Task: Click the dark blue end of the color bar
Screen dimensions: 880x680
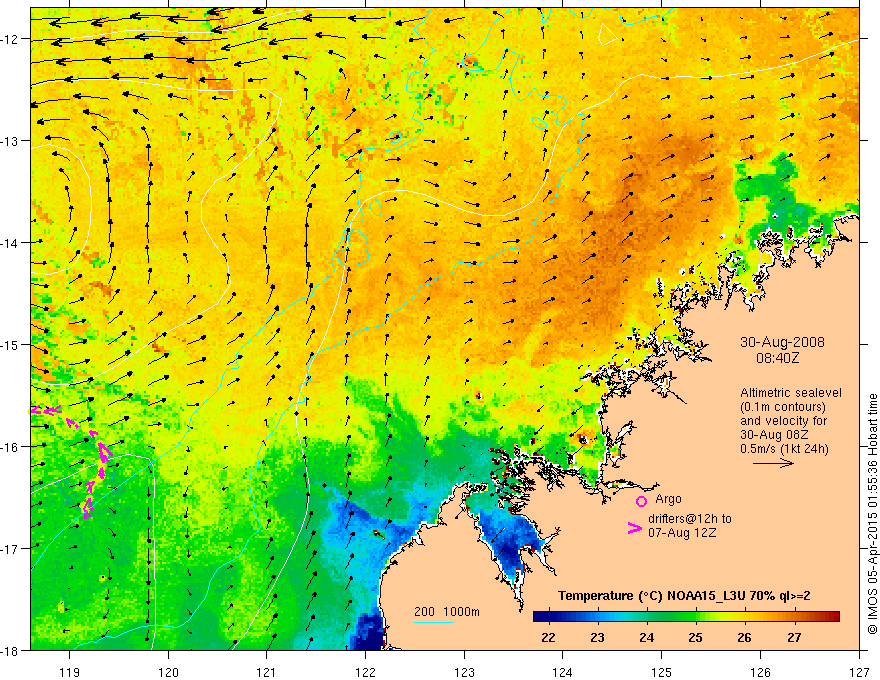Action: click(x=538, y=617)
